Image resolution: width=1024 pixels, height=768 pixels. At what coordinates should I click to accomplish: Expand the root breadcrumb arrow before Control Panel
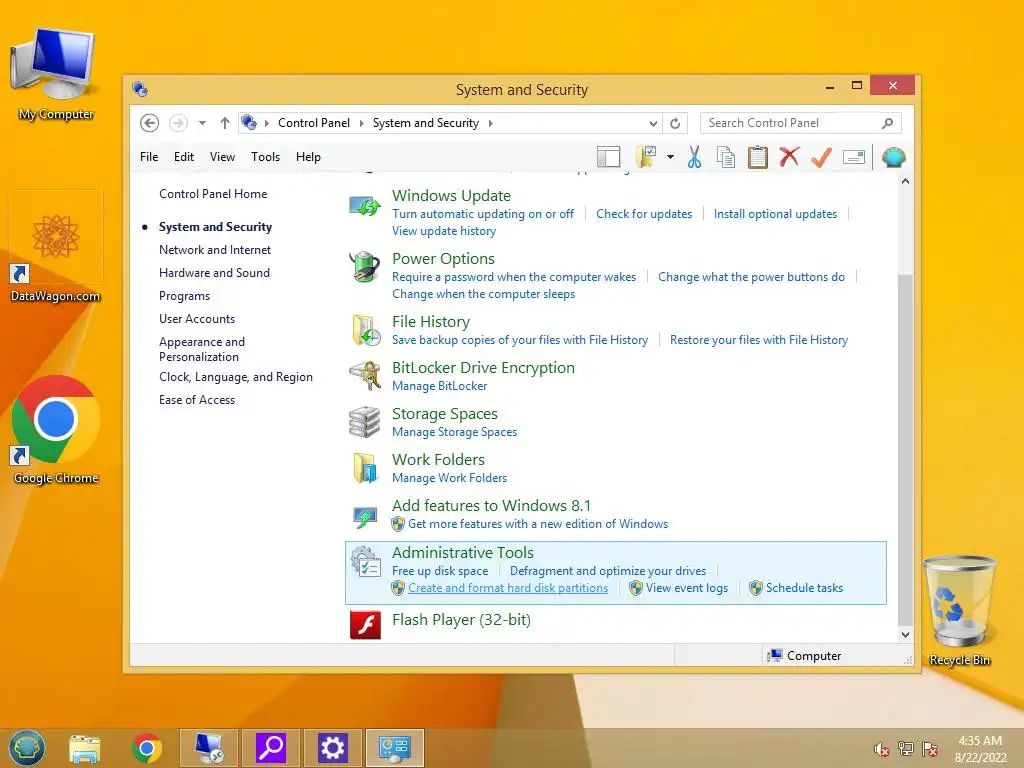pyautogui.click(x=266, y=123)
